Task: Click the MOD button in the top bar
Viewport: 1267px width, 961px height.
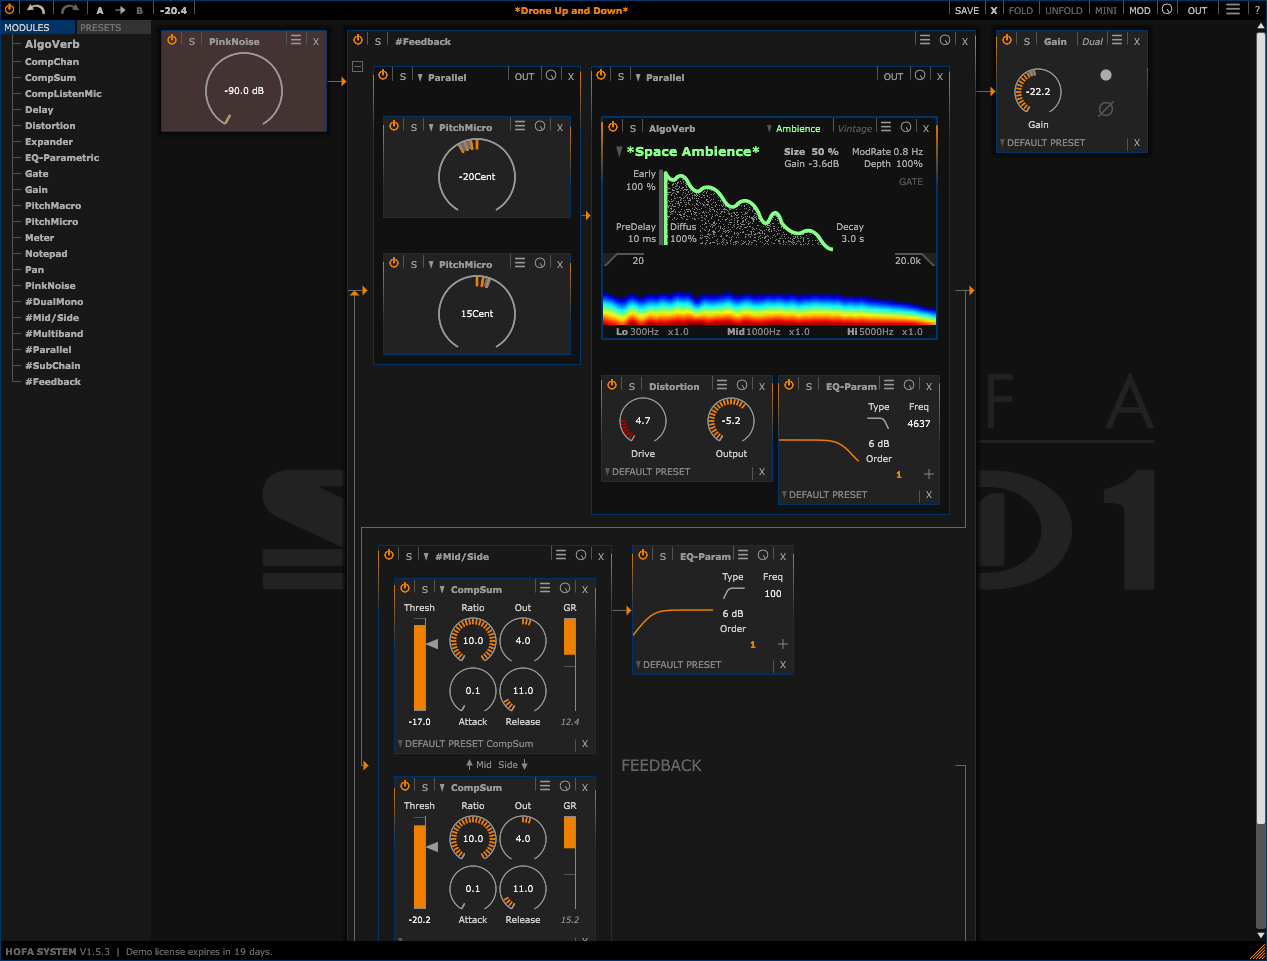Action: (x=1140, y=10)
